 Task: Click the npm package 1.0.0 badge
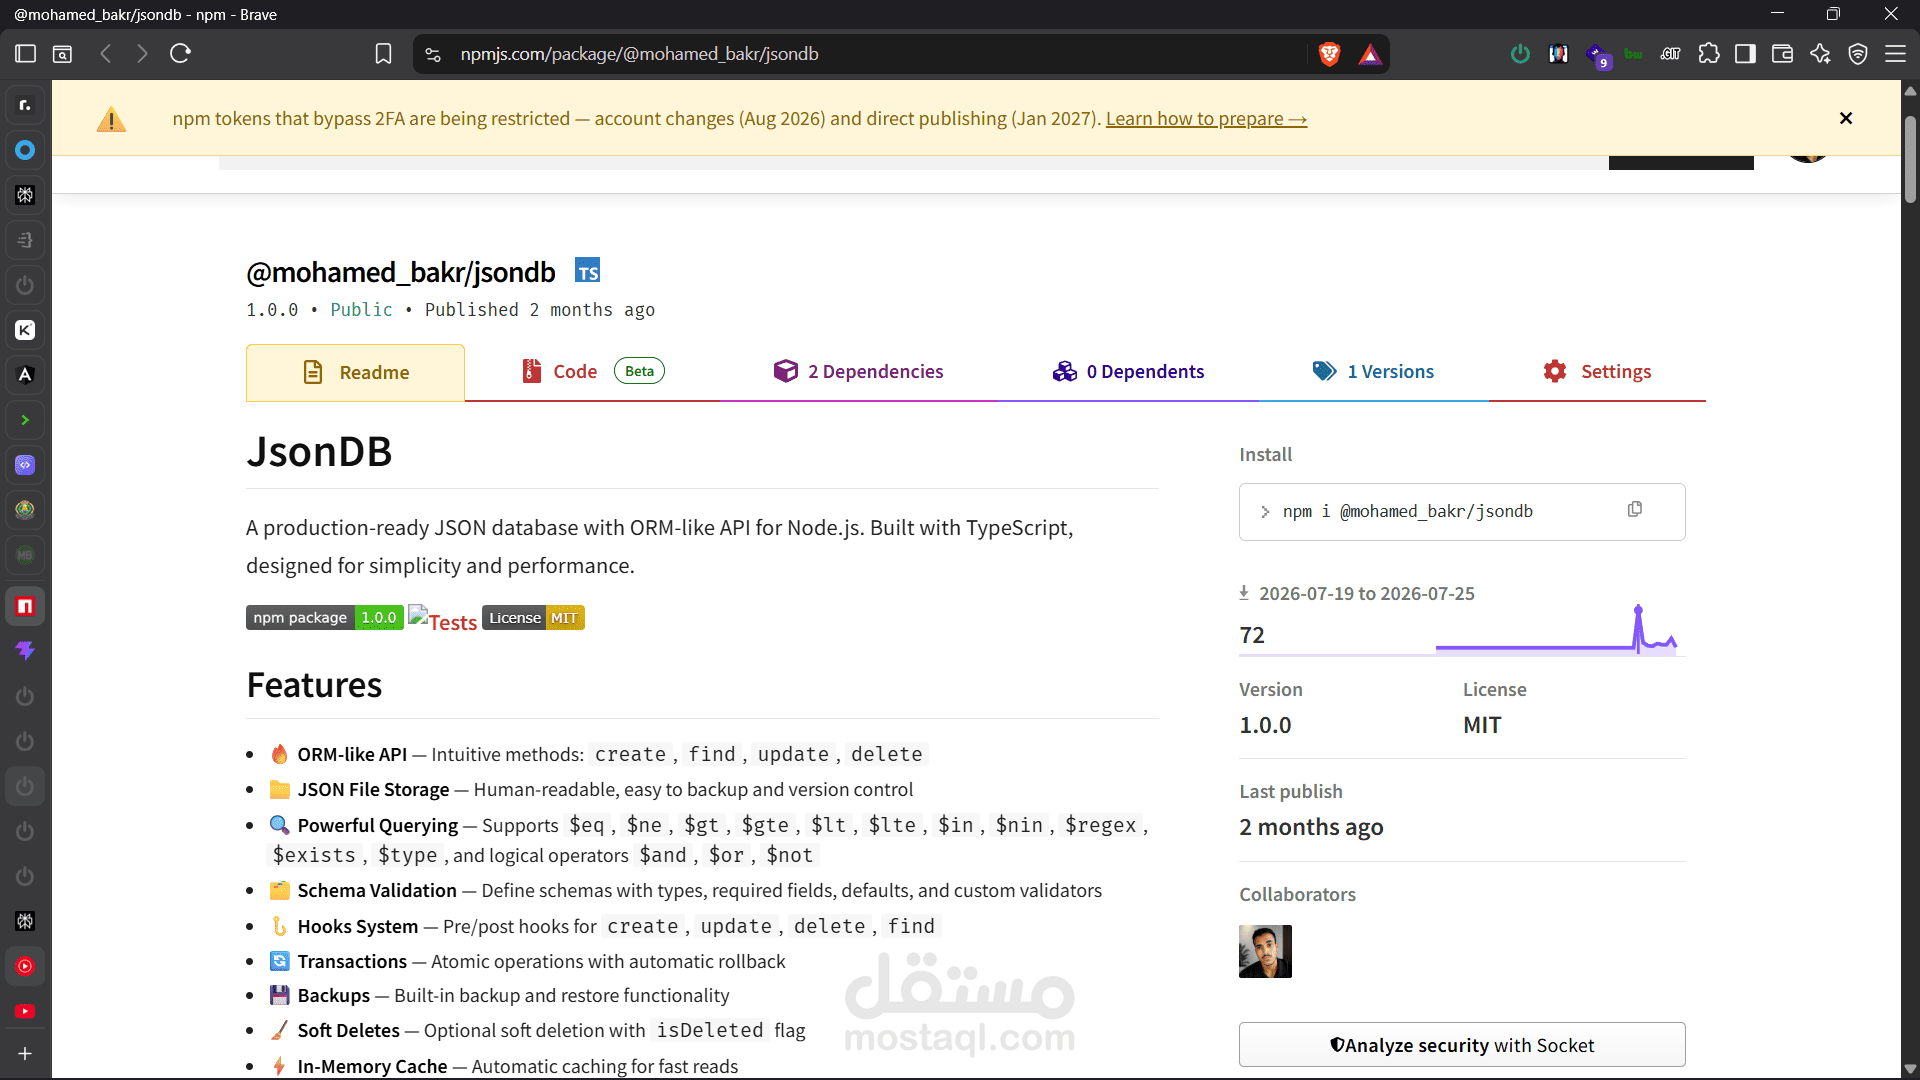click(324, 618)
